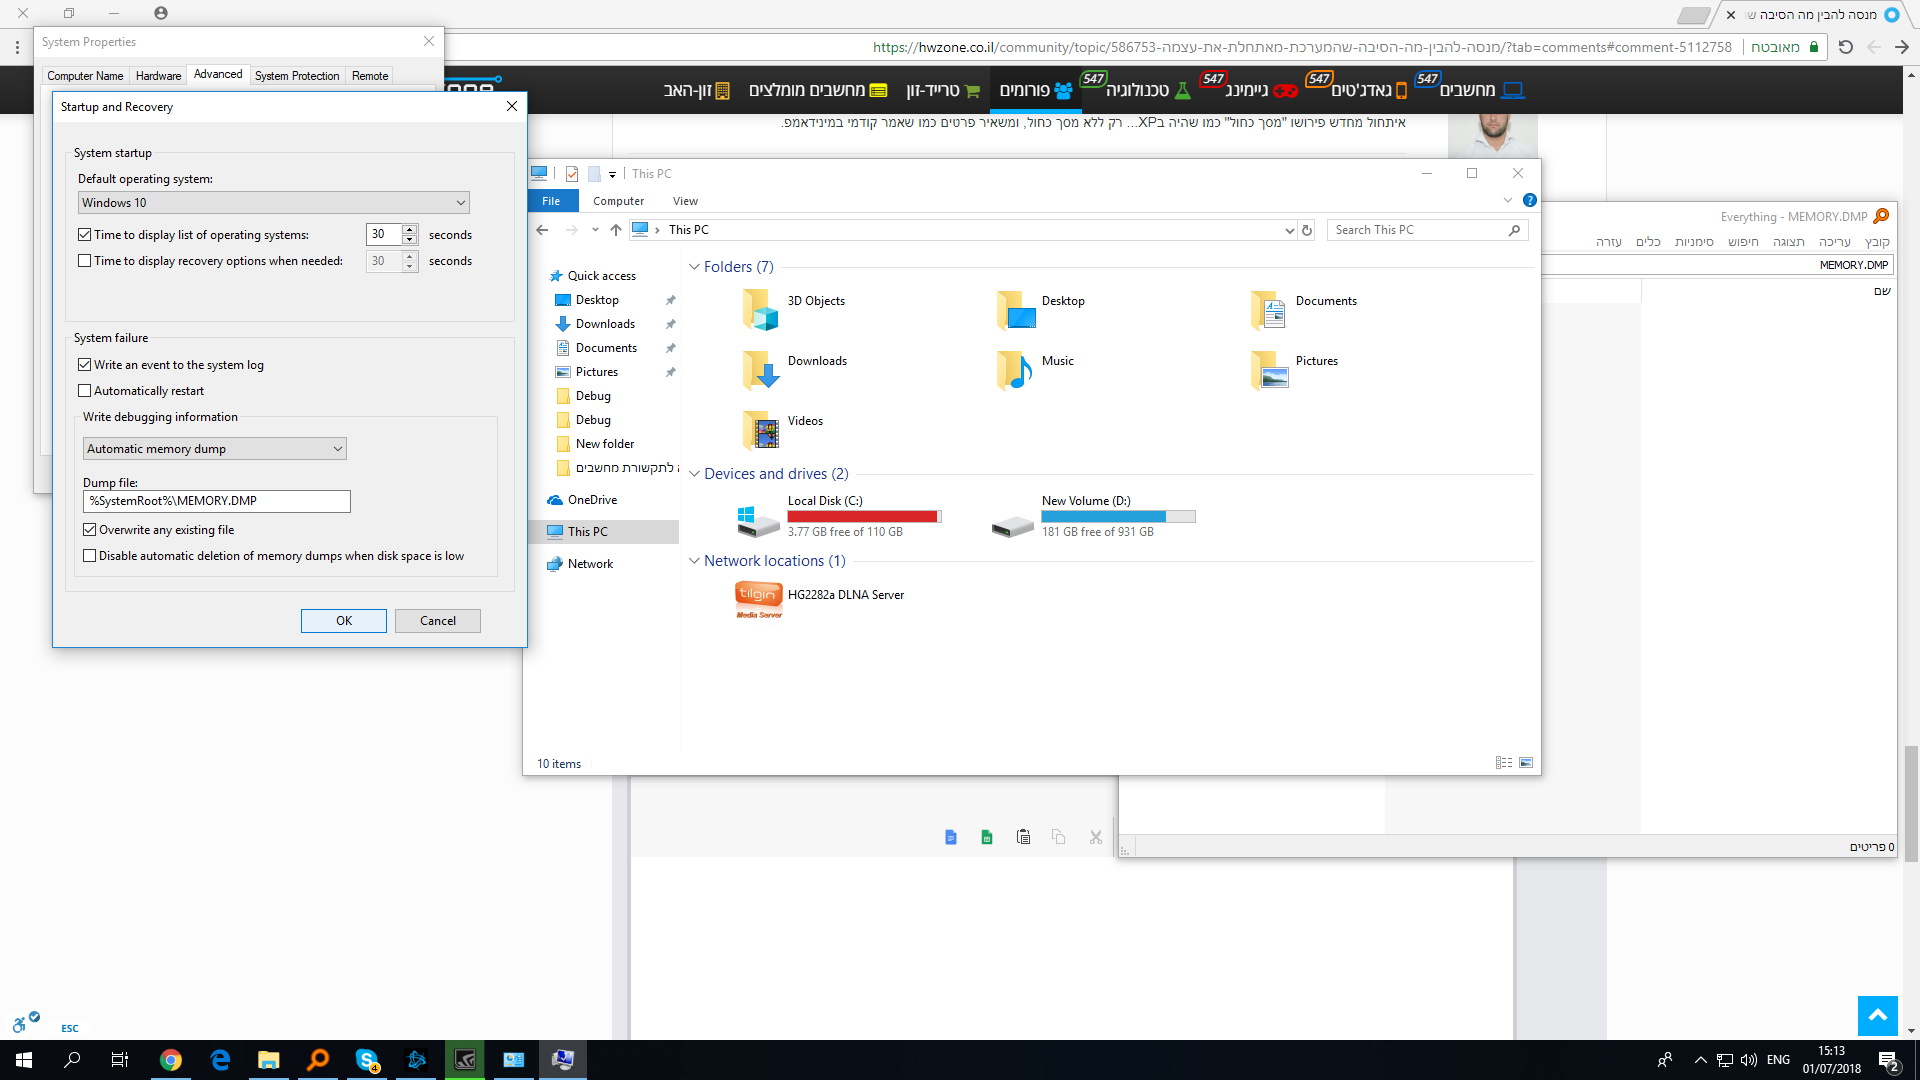Launch Google Chrome from the taskbar
Screen dimensions: 1920x1080
tap(170, 1060)
